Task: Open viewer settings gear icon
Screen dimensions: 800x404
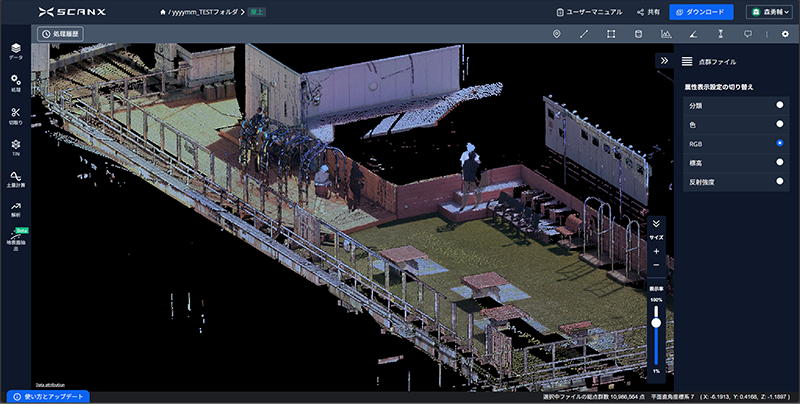Action: [x=785, y=34]
